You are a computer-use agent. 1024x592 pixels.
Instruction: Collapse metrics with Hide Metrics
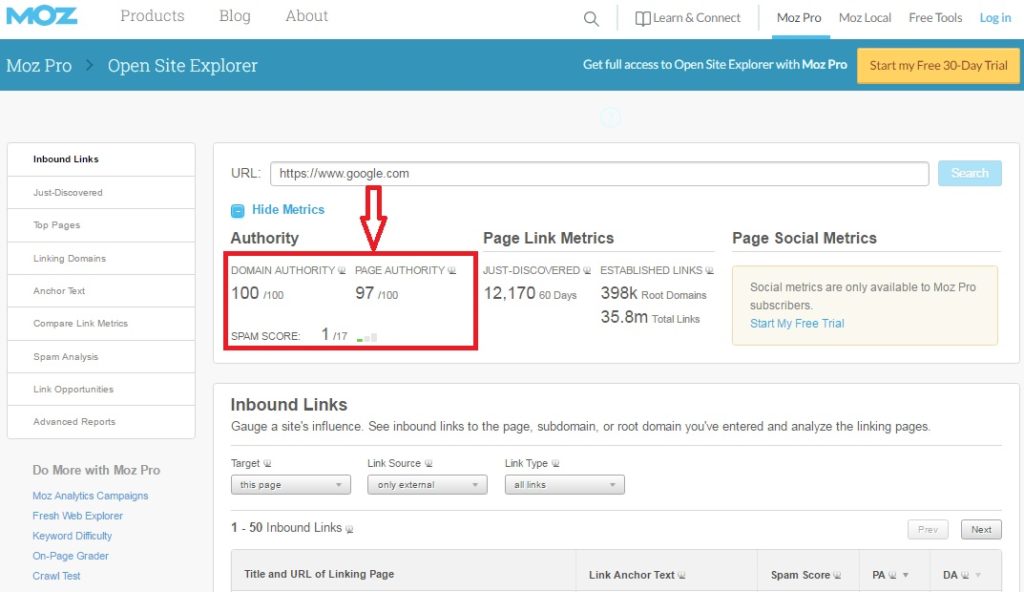tap(288, 210)
